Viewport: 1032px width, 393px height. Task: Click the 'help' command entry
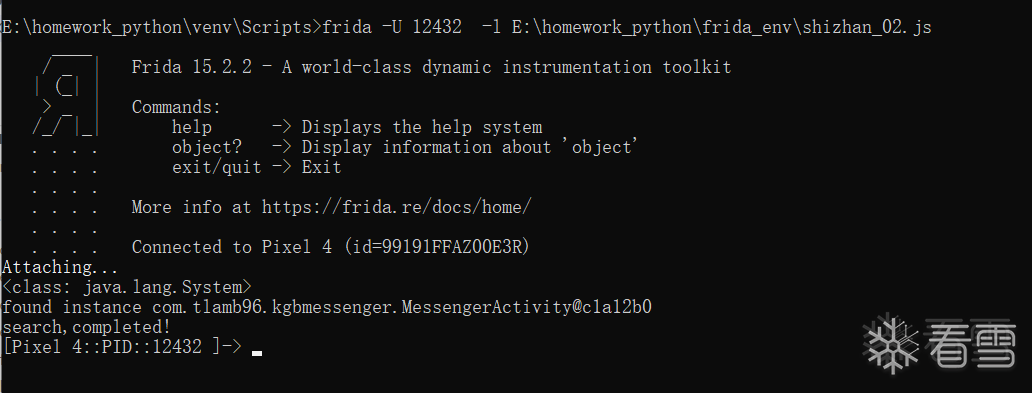coord(192,127)
